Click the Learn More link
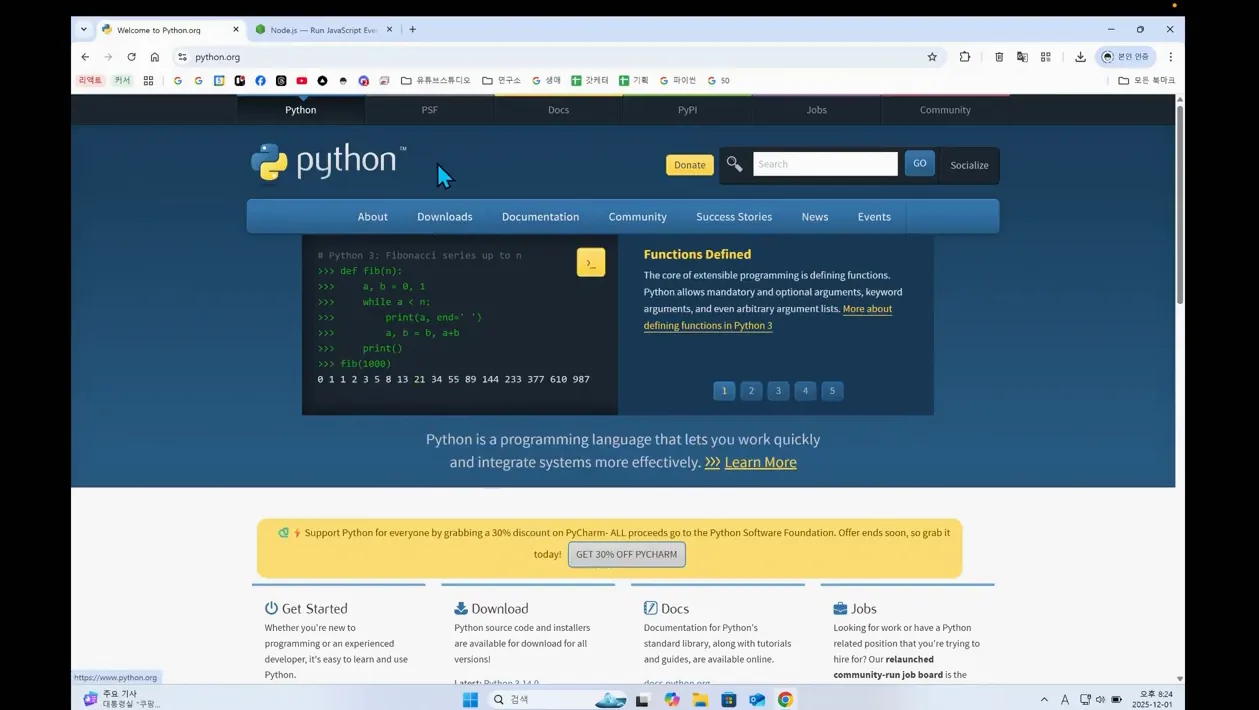1259x710 pixels. pos(760,462)
